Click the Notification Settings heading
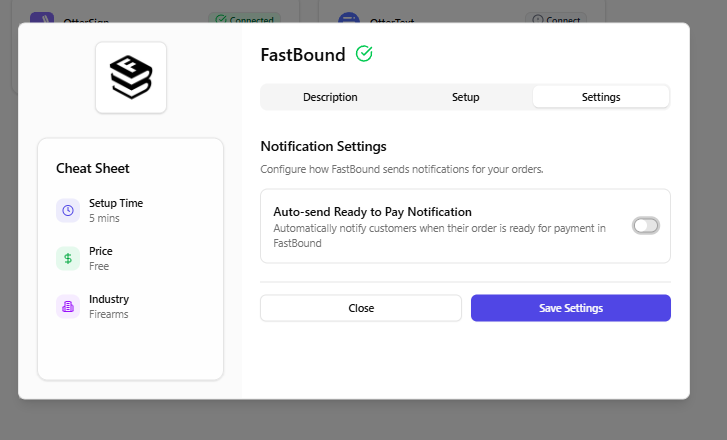 click(323, 146)
